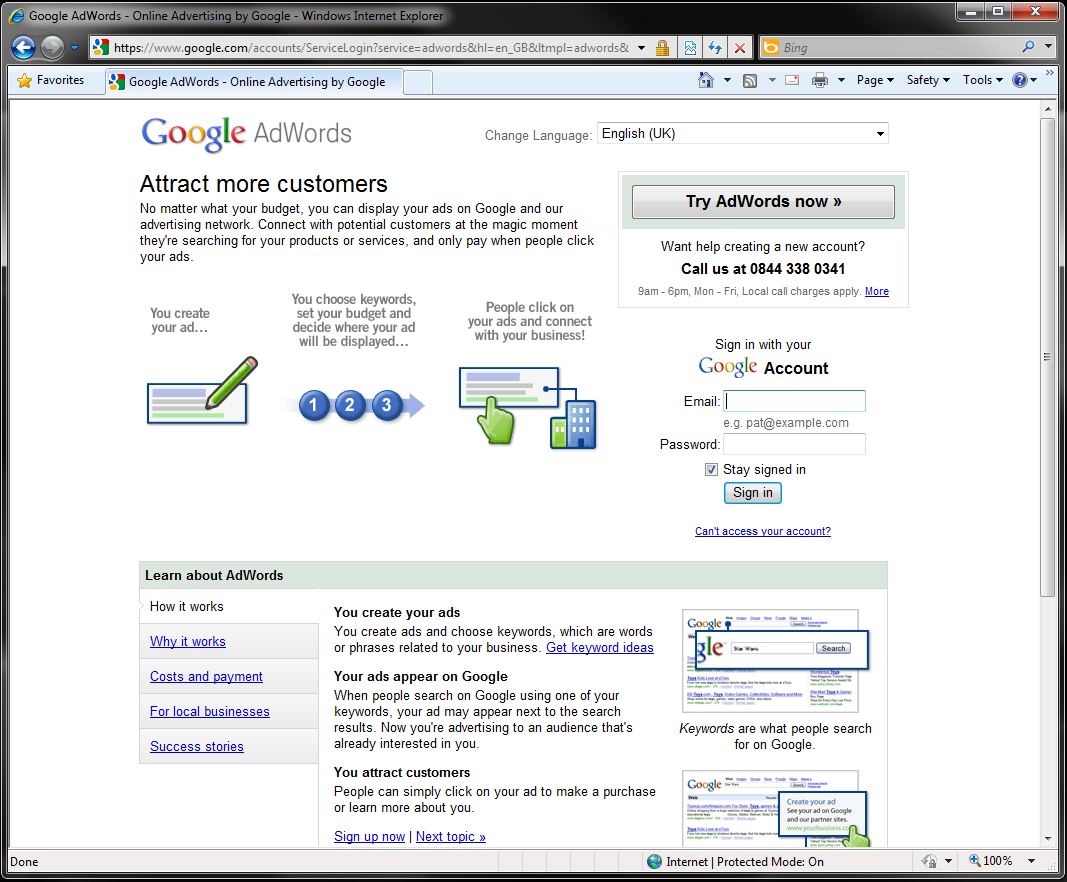The image size is (1067, 882).
Task: Open the Safety menu
Action: (928, 80)
